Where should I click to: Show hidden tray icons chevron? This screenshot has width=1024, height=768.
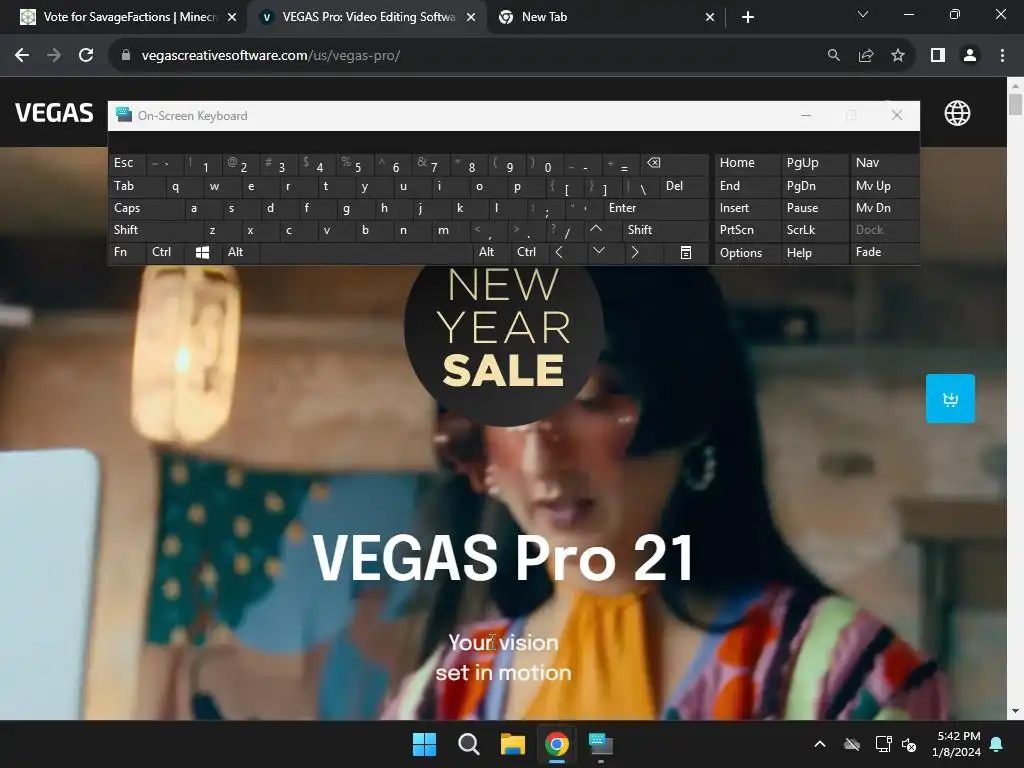click(x=820, y=744)
